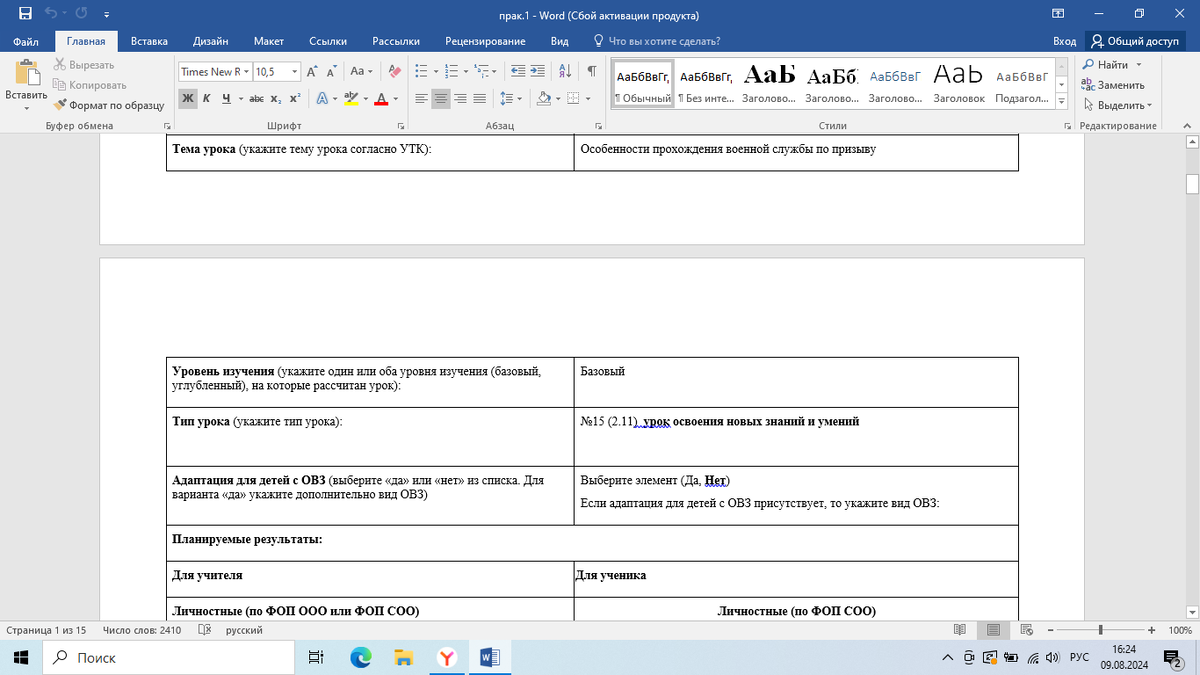1200x675 pixels.
Task: Click the Paste (Вставить) icon
Action: point(26,75)
